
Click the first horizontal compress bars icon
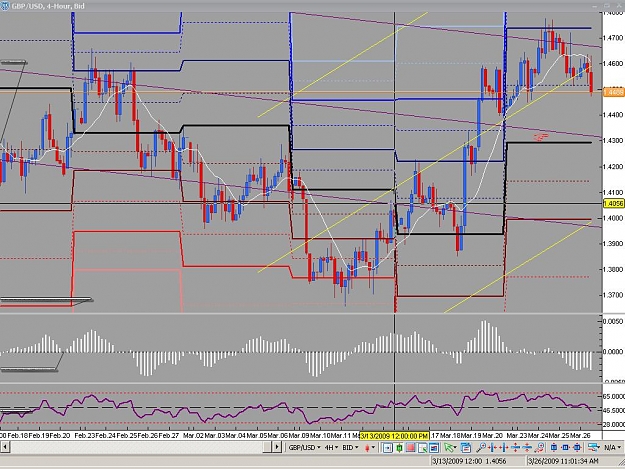[493, 447]
